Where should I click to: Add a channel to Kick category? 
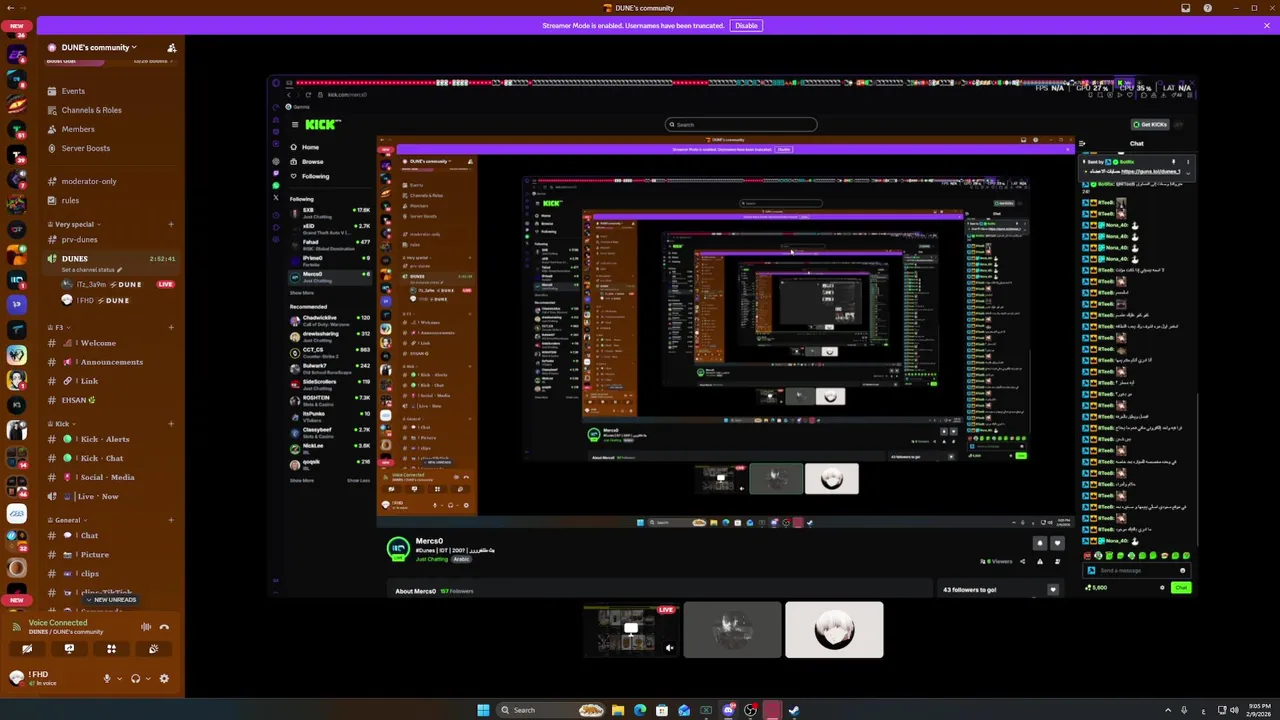[171, 424]
